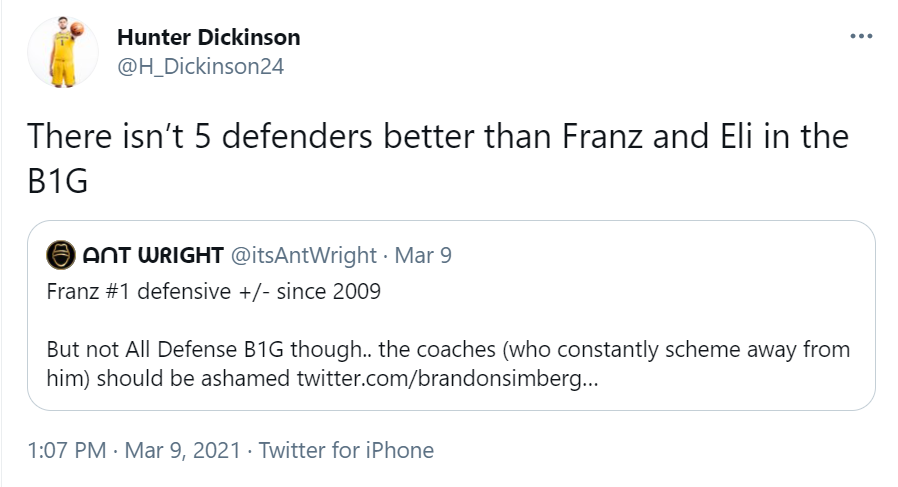The image size is (898, 487).
Task: Click the 1:07 PM time stamp
Action: tap(66, 450)
